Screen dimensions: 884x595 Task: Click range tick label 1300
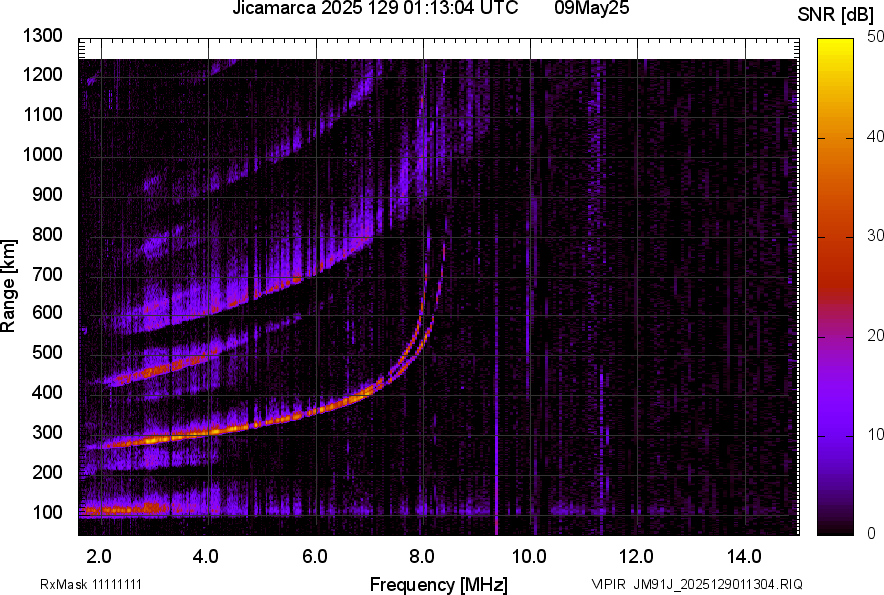tap(42, 36)
